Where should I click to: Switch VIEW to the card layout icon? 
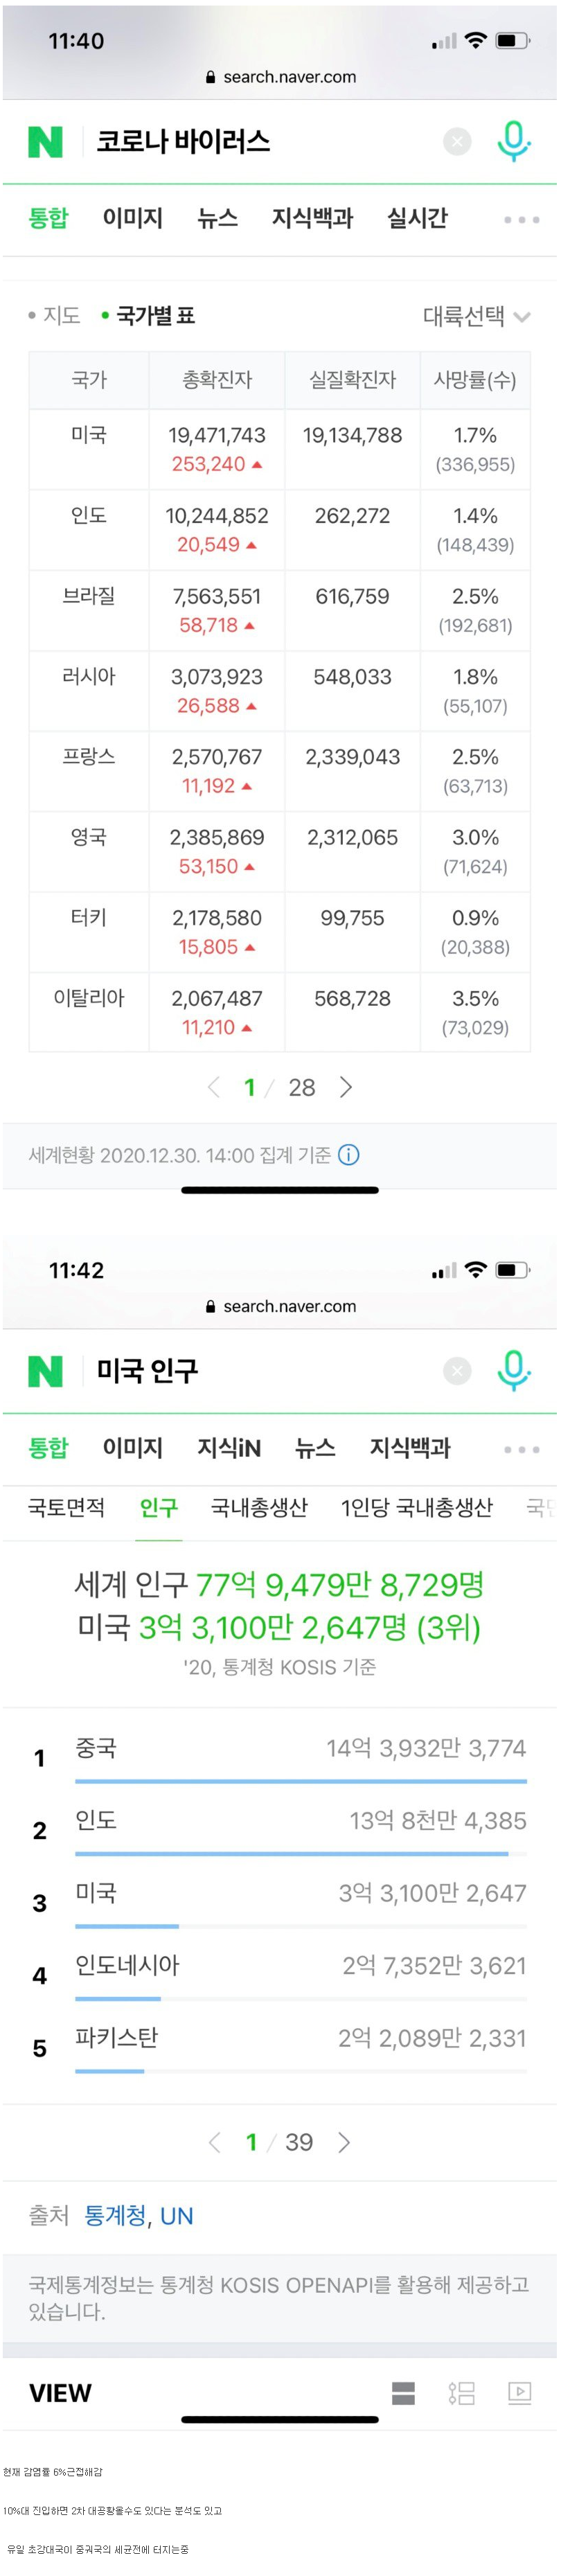(403, 2393)
